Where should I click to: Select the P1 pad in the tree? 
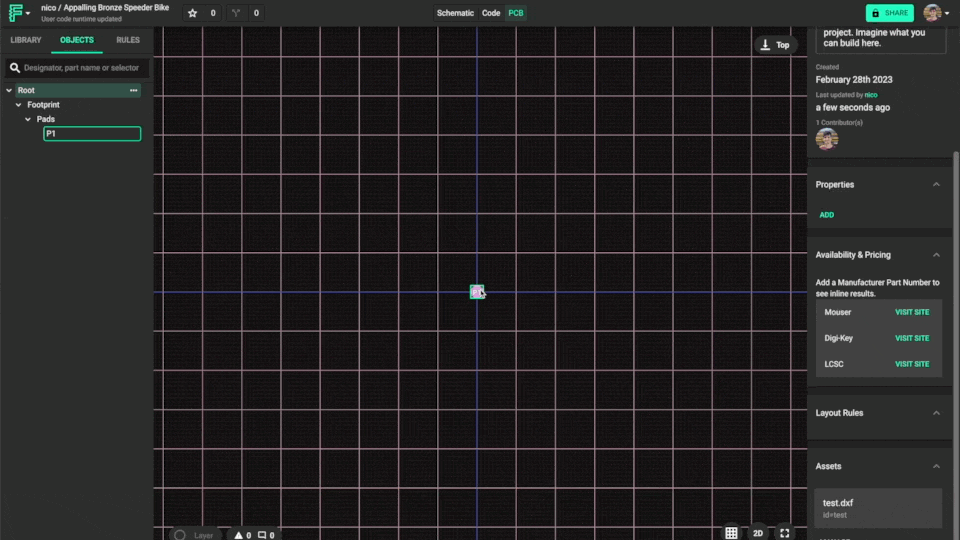(92, 133)
